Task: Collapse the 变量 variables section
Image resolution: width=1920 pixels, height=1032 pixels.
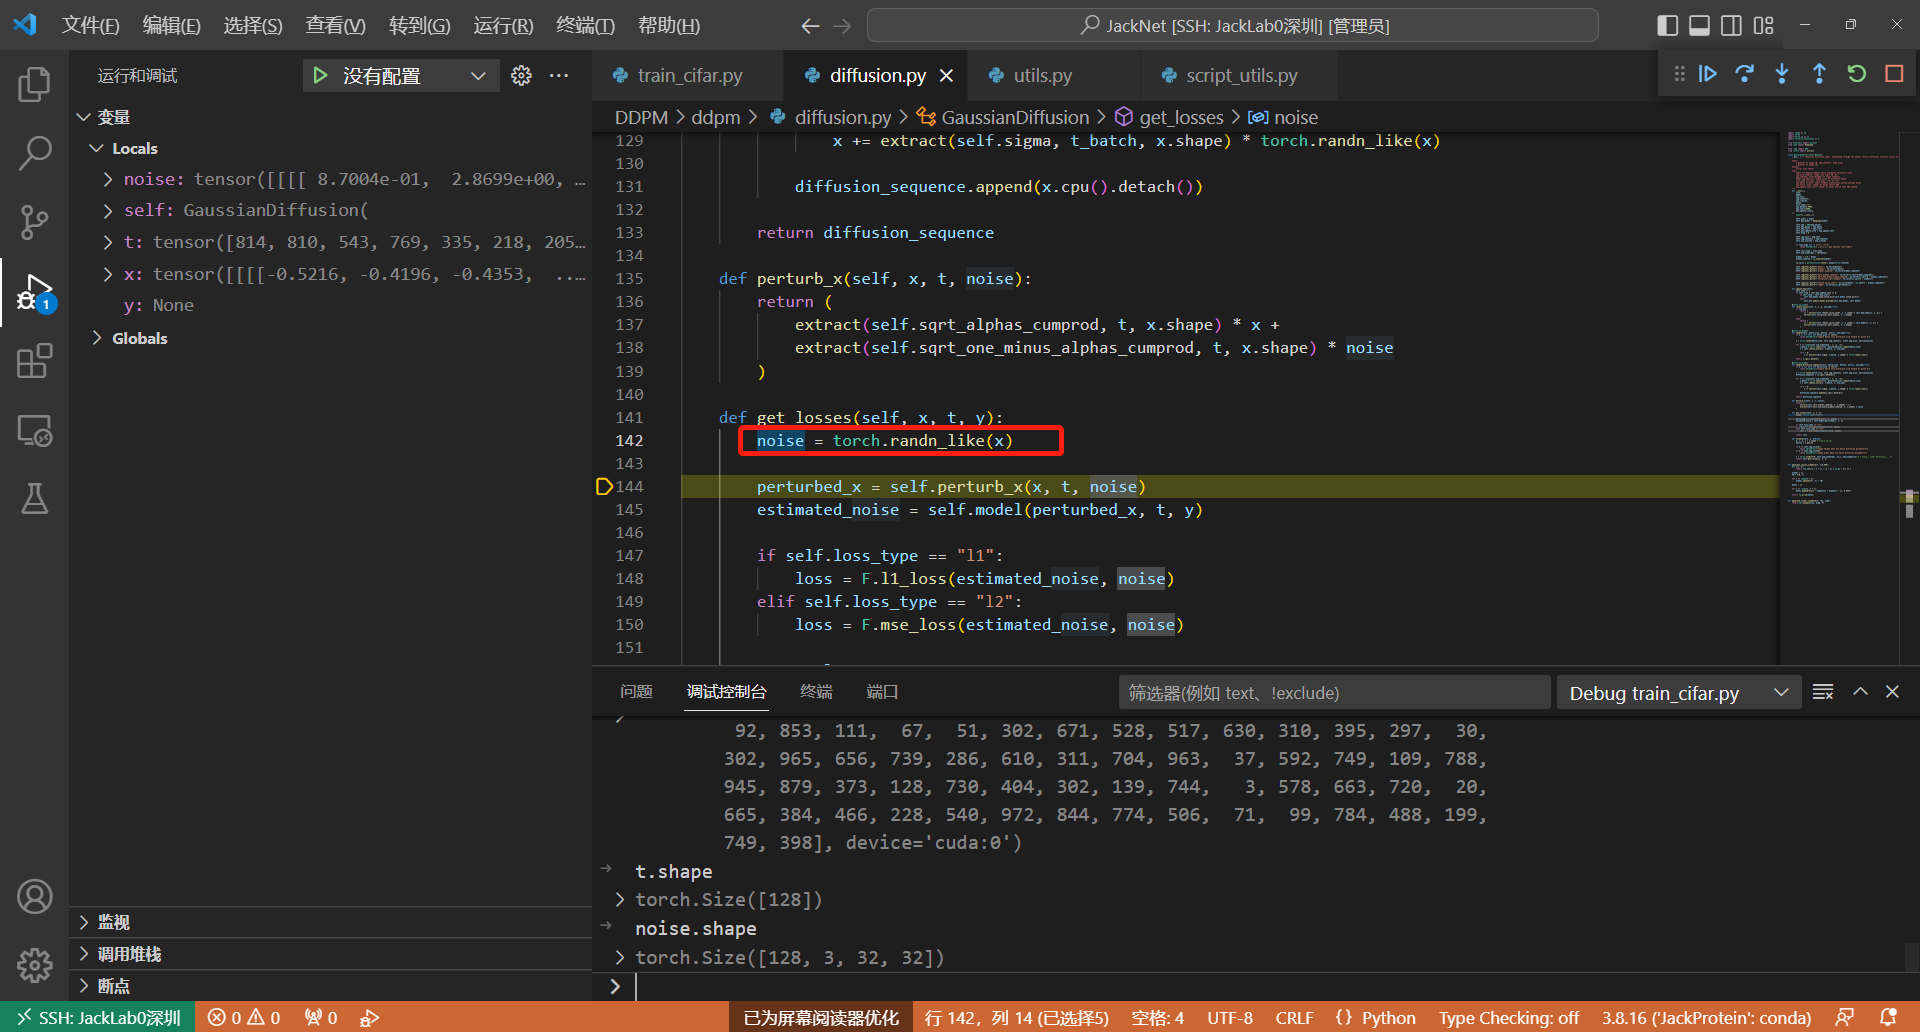Action: (84, 117)
